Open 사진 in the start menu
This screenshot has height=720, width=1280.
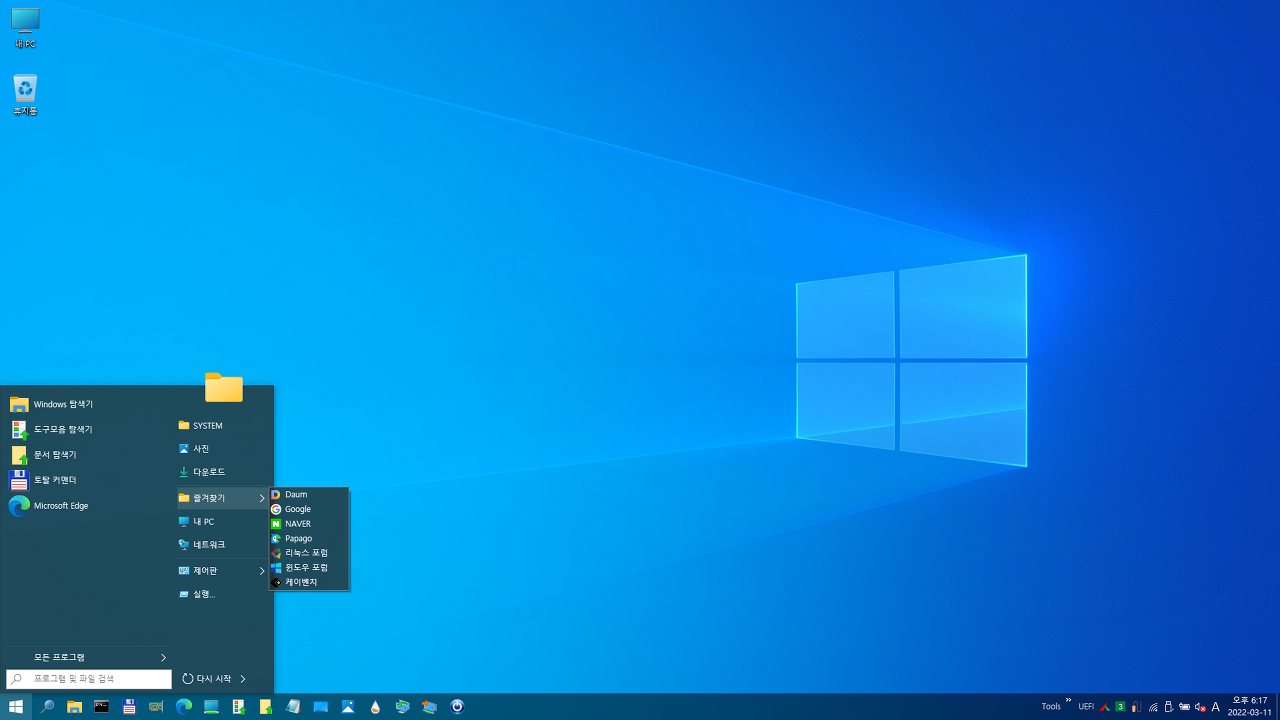[222, 449]
